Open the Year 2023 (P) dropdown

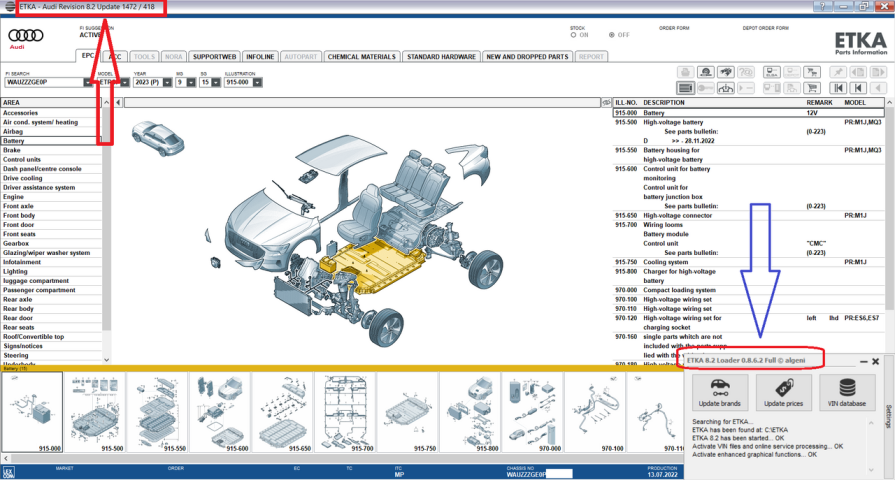coord(167,82)
